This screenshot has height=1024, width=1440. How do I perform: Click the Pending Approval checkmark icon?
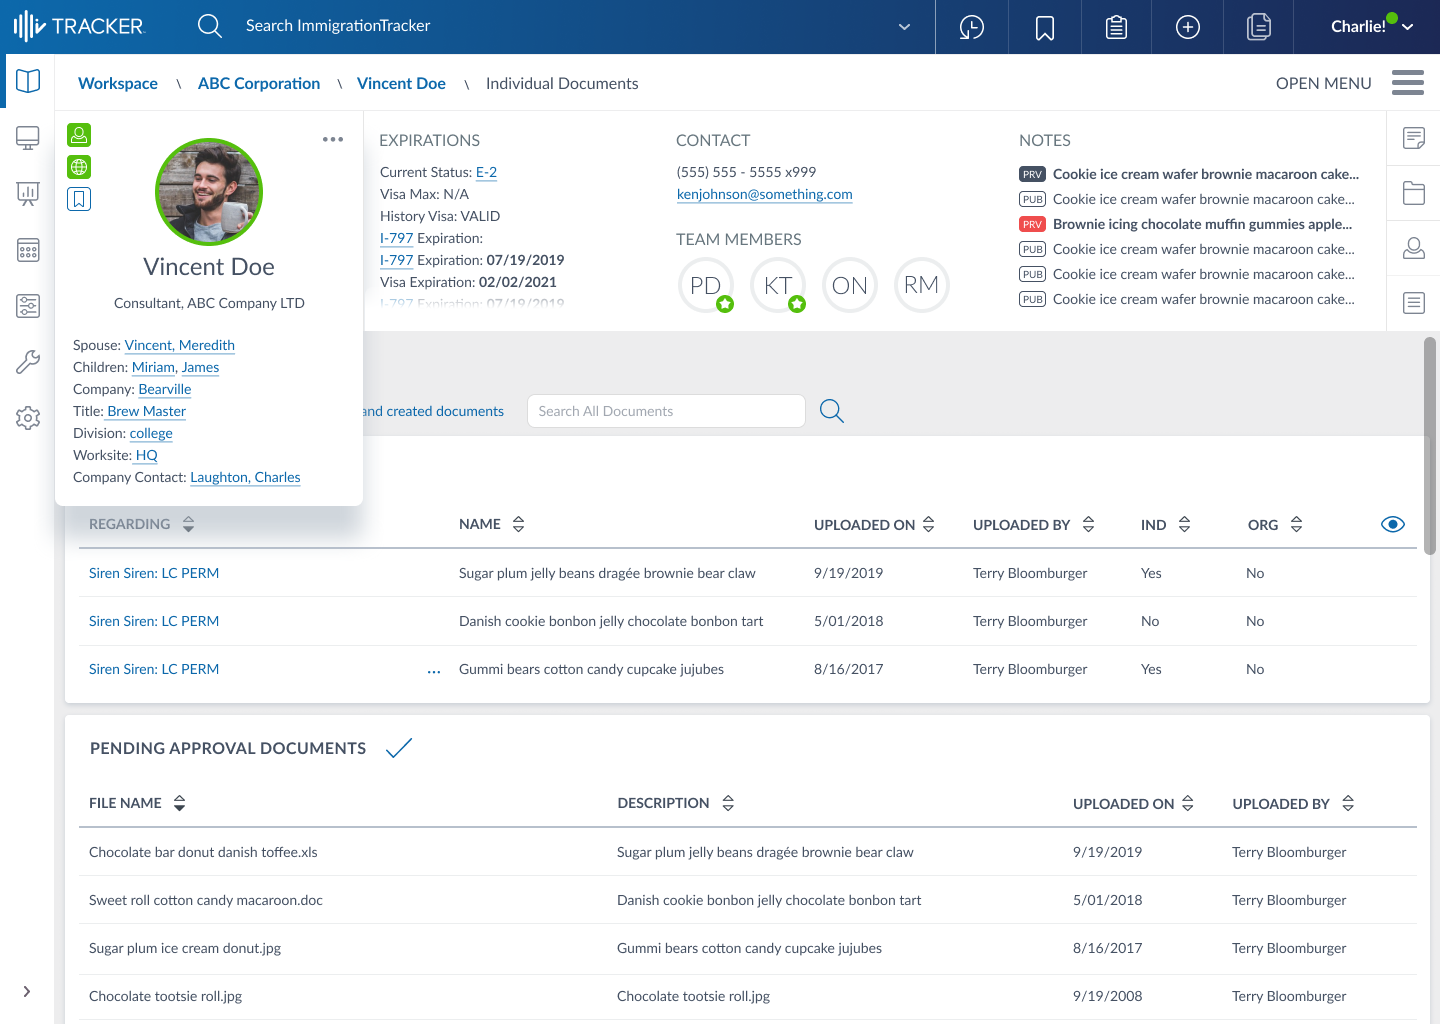pos(399,748)
